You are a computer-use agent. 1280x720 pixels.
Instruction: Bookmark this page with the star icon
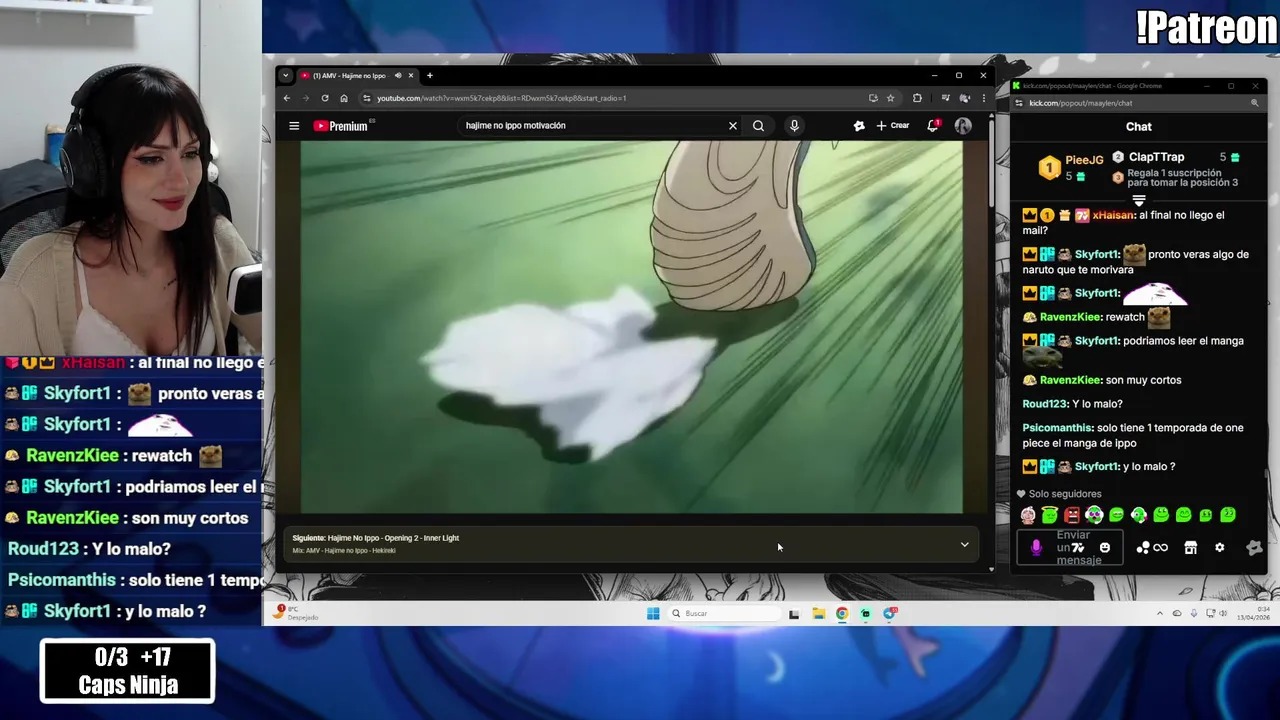890,98
